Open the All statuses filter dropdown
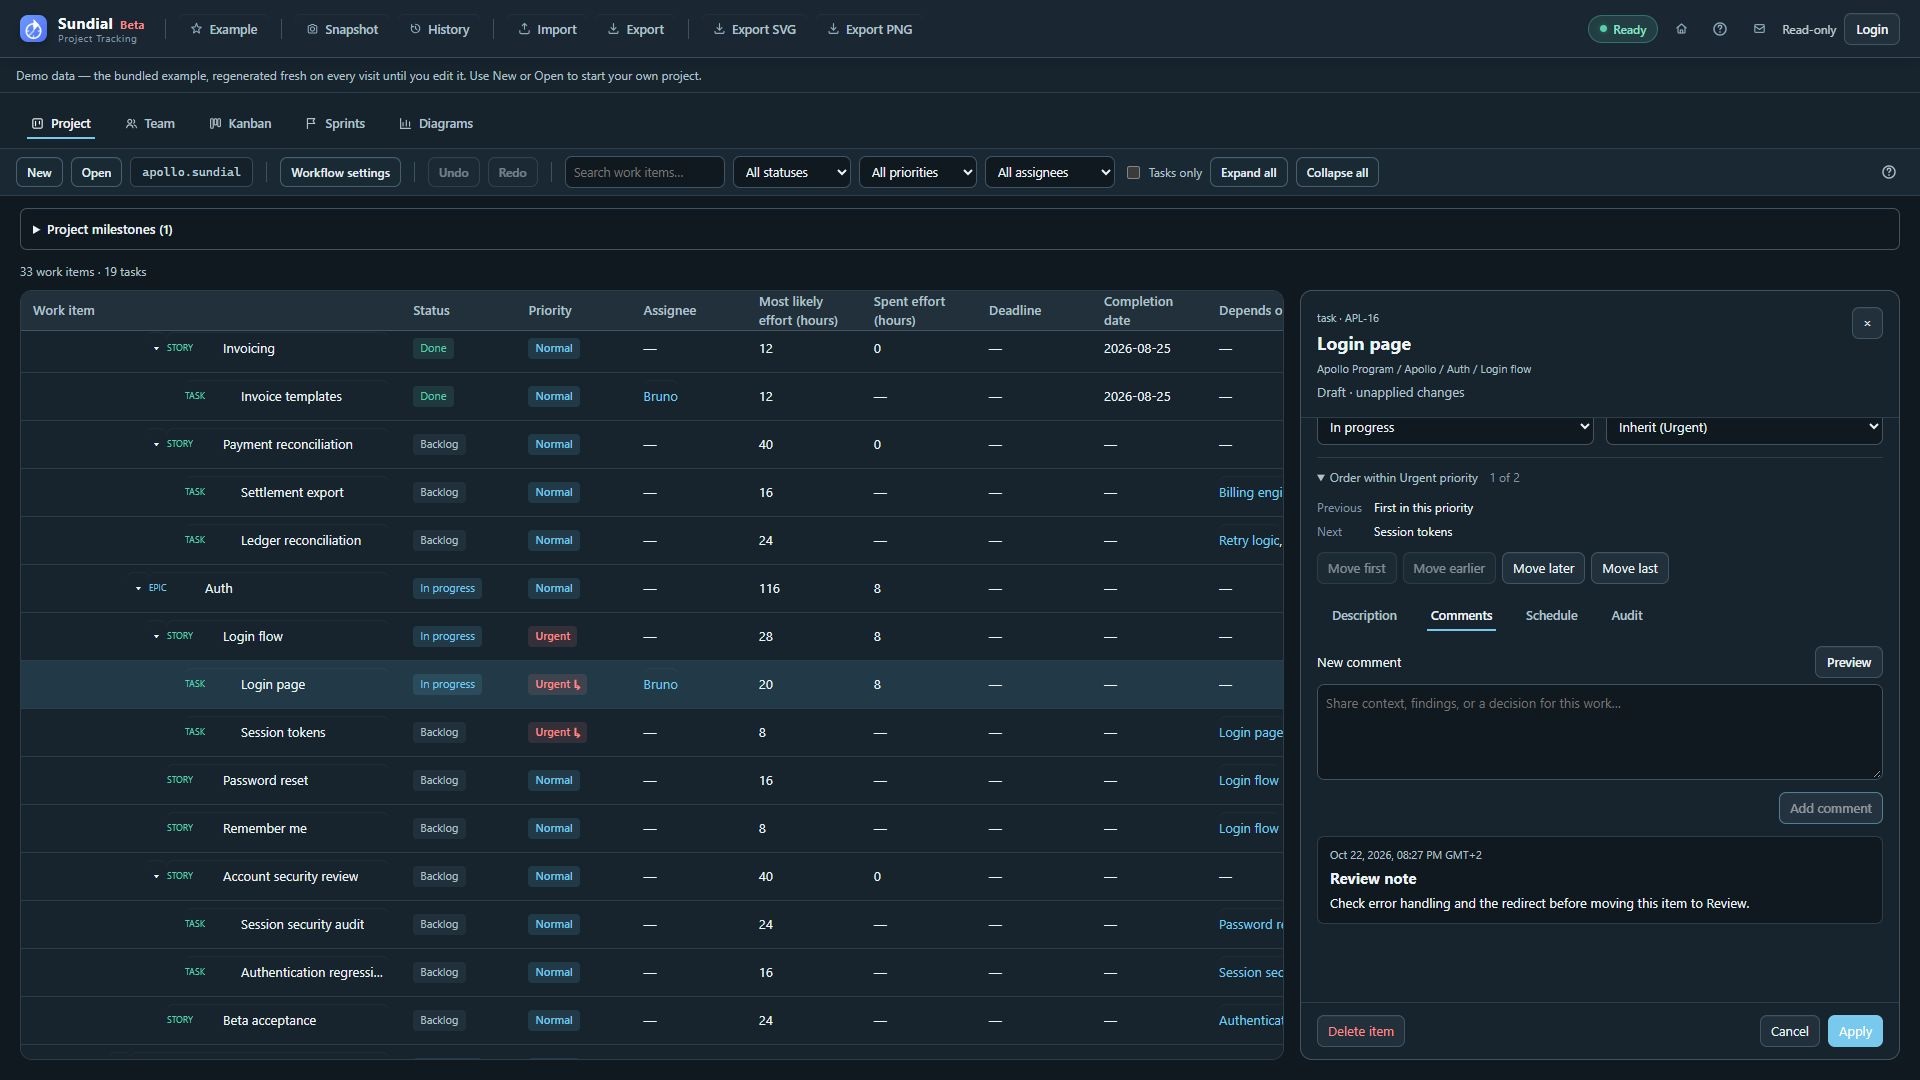The width and height of the screenshot is (1920, 1080). coord(792,172)
